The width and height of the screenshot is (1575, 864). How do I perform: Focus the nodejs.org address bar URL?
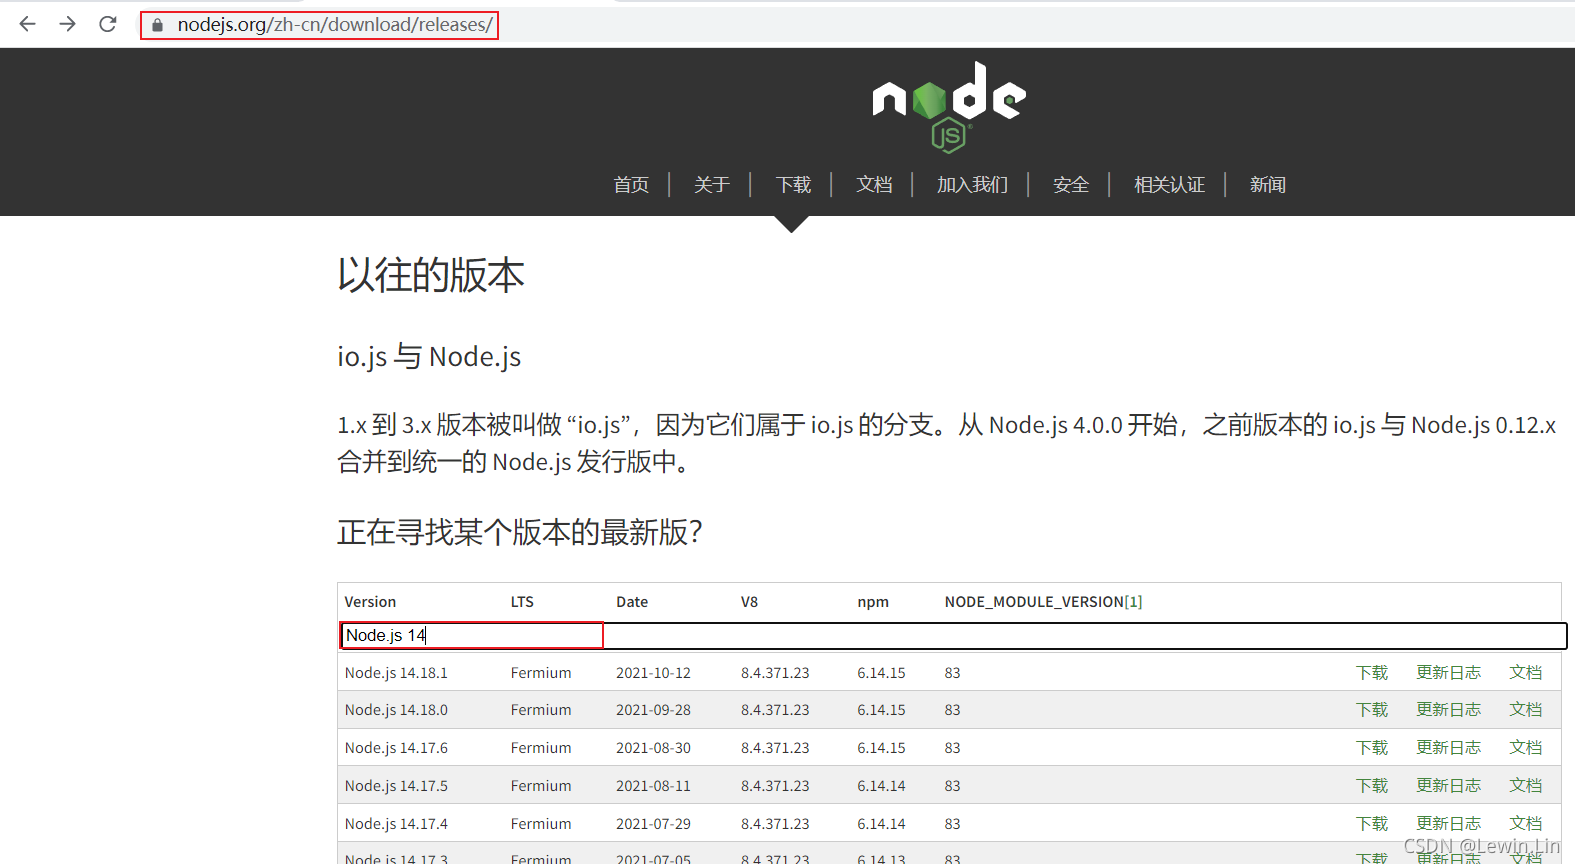coord(335,25)
